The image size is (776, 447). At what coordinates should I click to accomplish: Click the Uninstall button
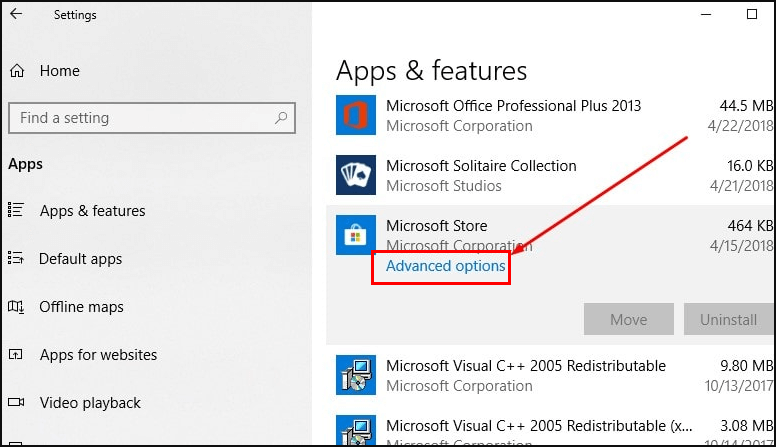pyautogui.click(x=728, y=319)
